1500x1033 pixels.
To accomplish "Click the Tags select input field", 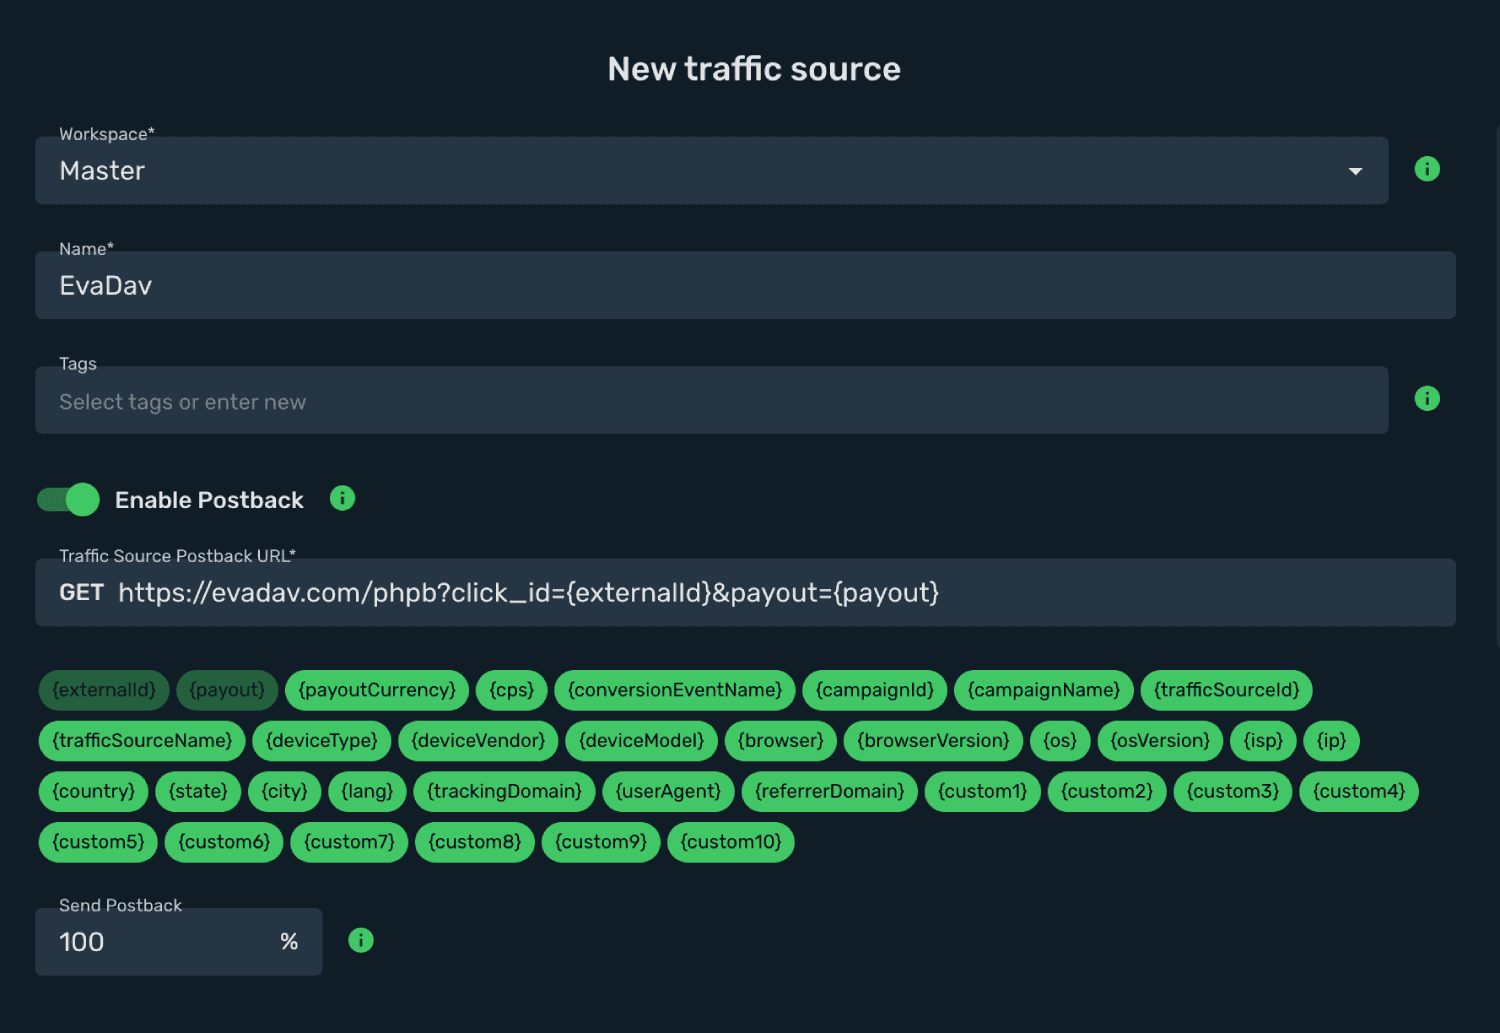I will pos(711,400).
